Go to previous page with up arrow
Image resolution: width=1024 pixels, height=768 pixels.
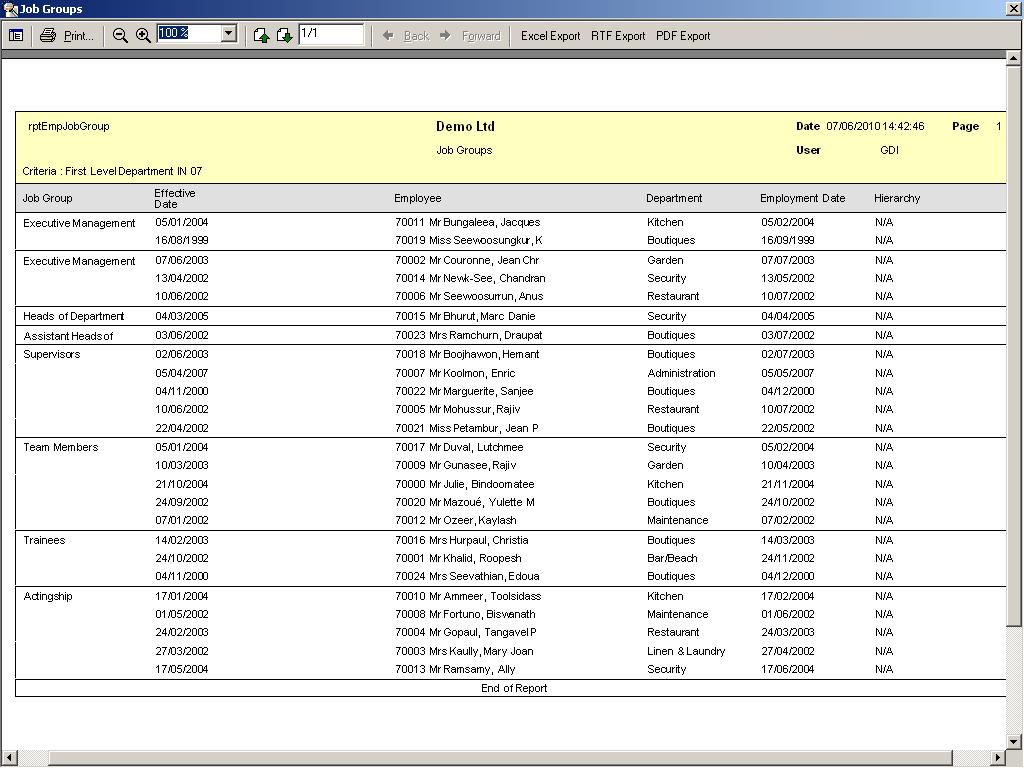tap(261, 35)
